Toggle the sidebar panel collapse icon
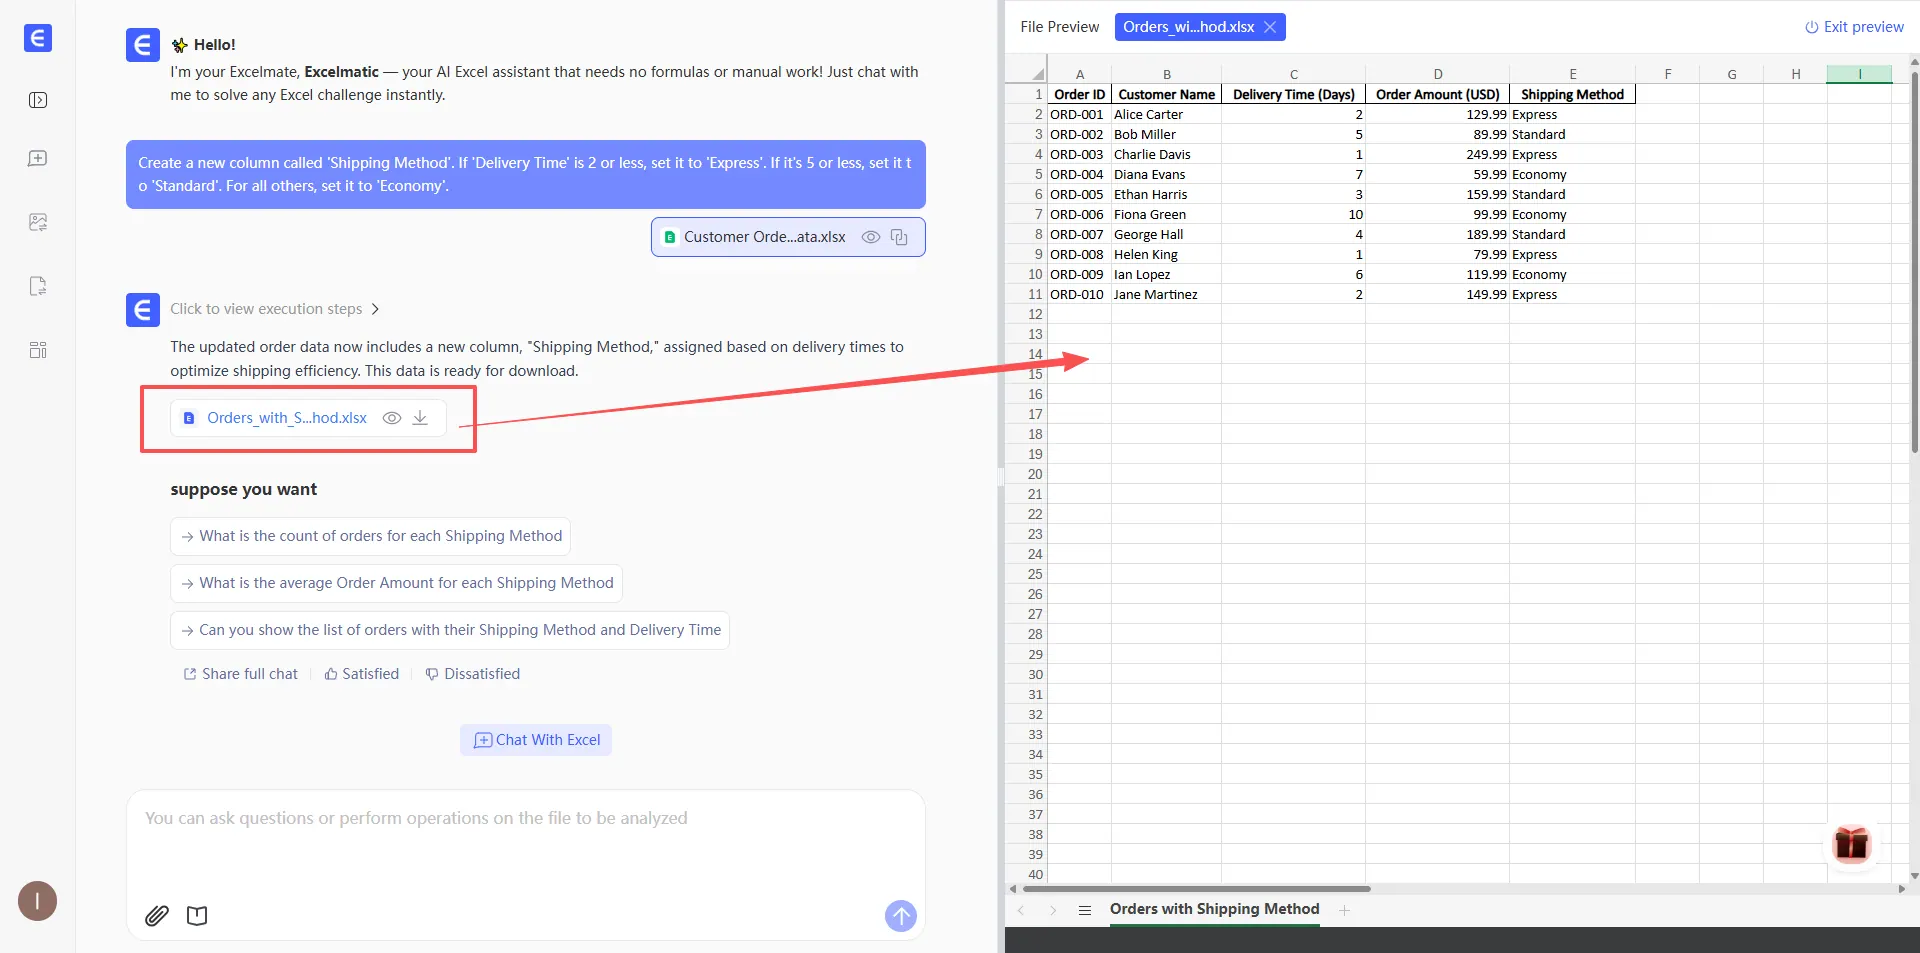Screen dimensions: 1920x953 (38, 100)
